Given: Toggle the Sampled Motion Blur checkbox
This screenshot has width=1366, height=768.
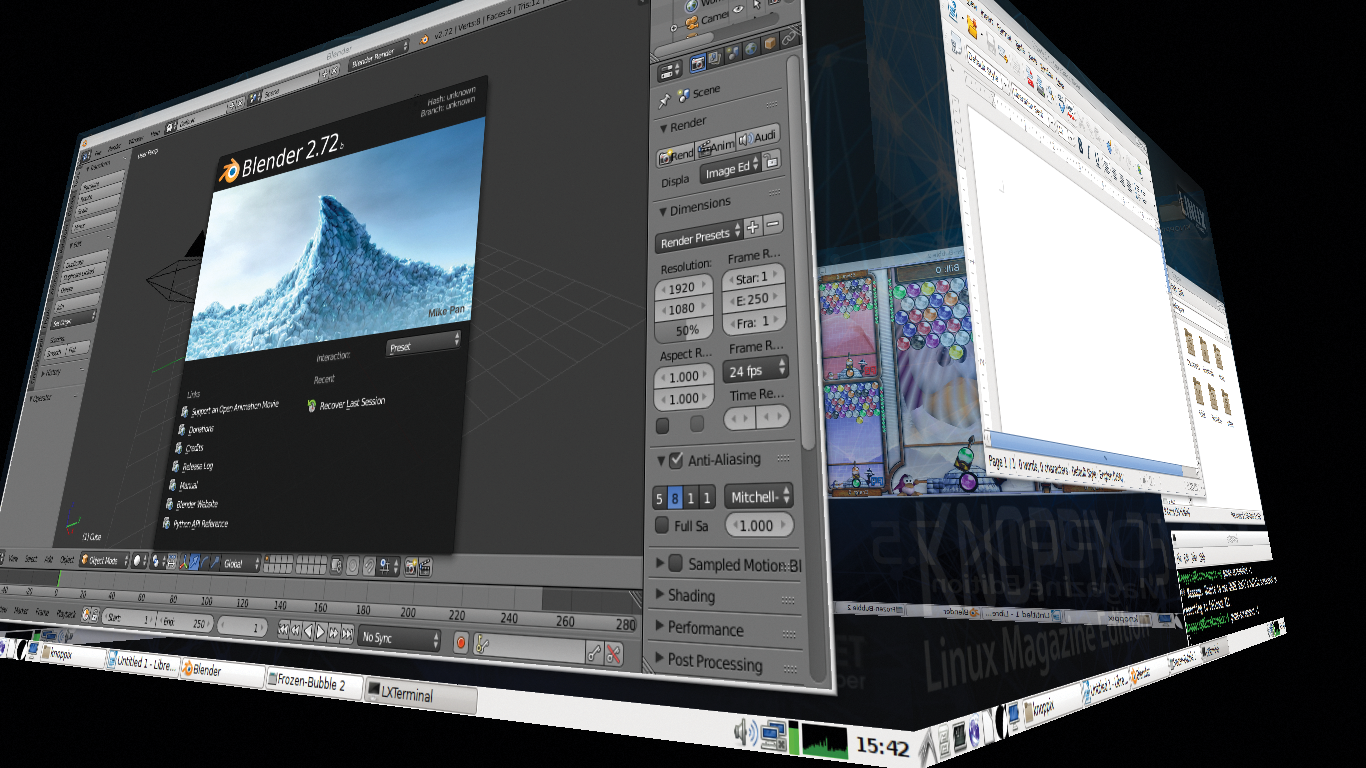Looking at the screenshot, I should tap(676, 563).
